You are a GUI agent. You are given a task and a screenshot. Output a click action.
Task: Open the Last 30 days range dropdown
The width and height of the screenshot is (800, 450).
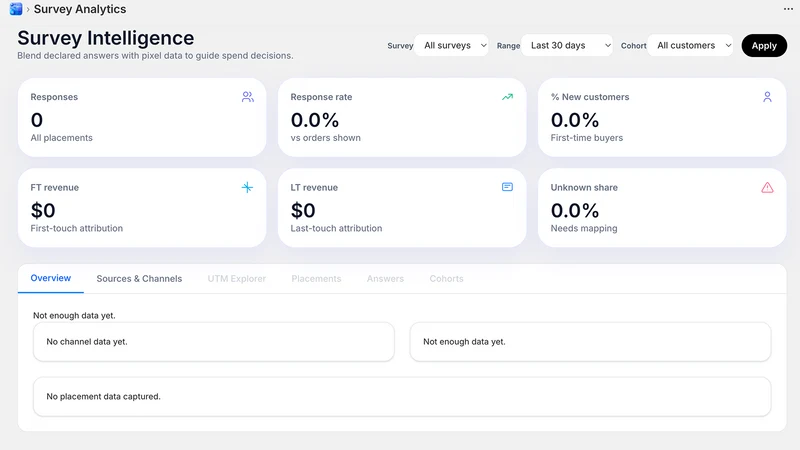(567, 45)
